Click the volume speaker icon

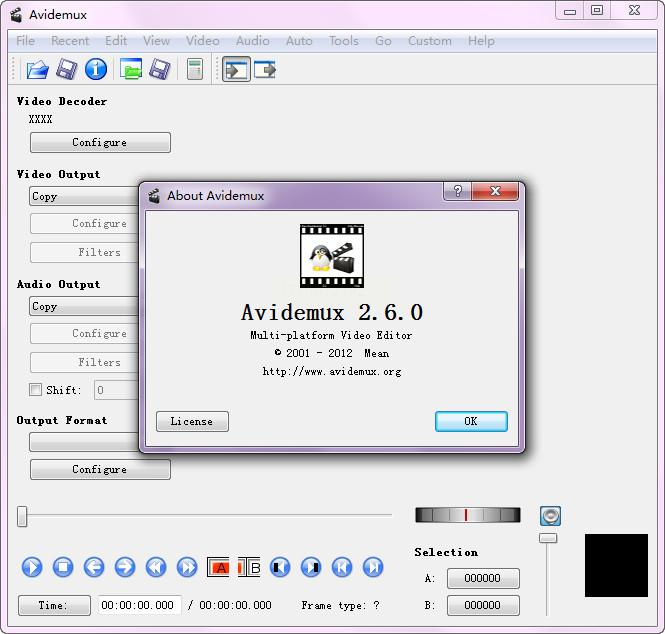click(x=550, y=516)
